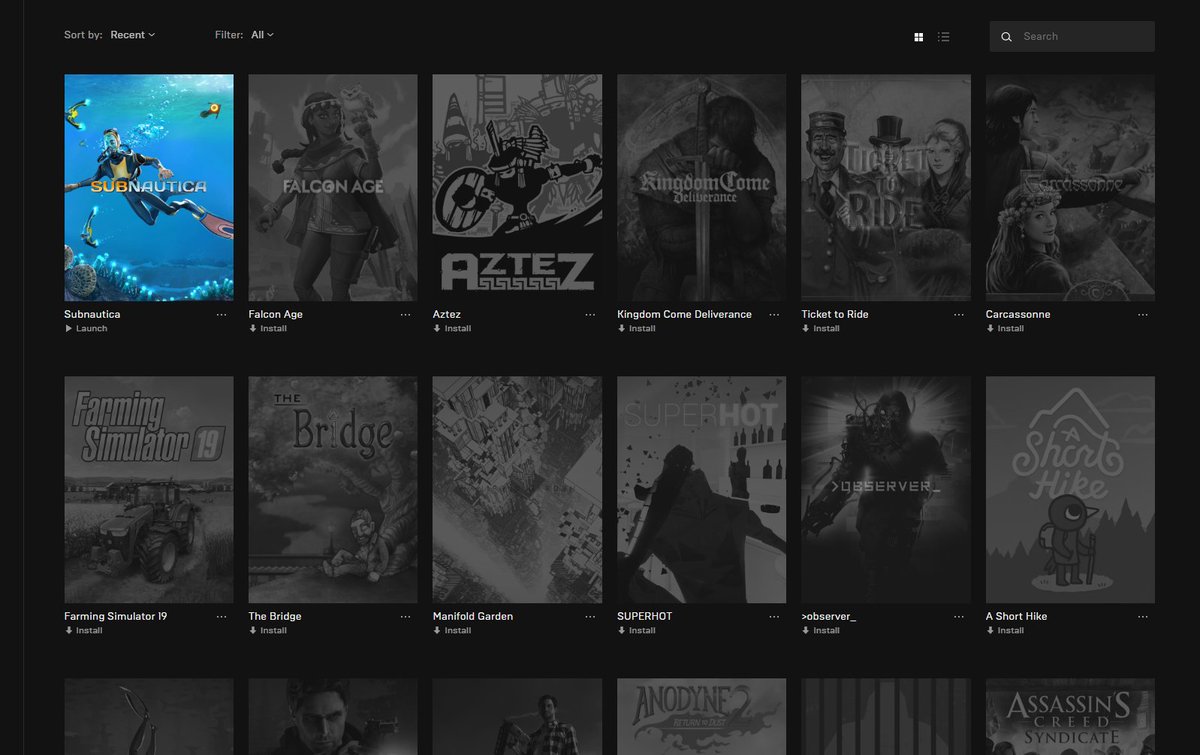1200x755 pixels.
Task: Click the Ticket to Ride title text
Action: pos(835,314)
